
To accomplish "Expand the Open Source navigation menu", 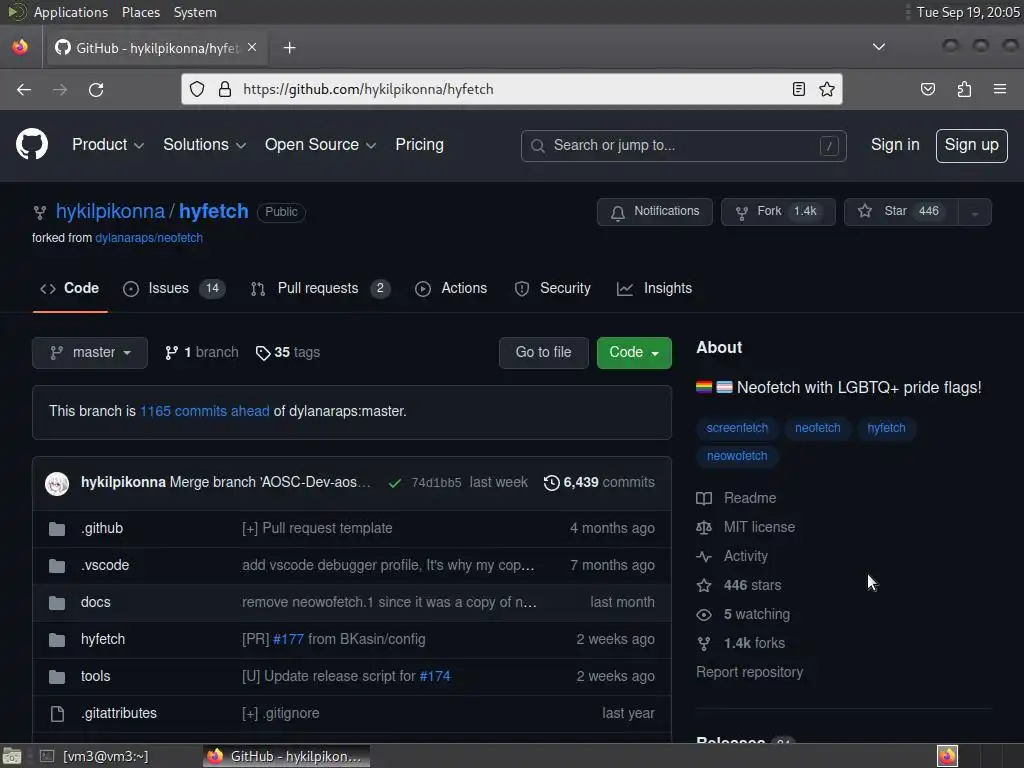I will [320, 144].
